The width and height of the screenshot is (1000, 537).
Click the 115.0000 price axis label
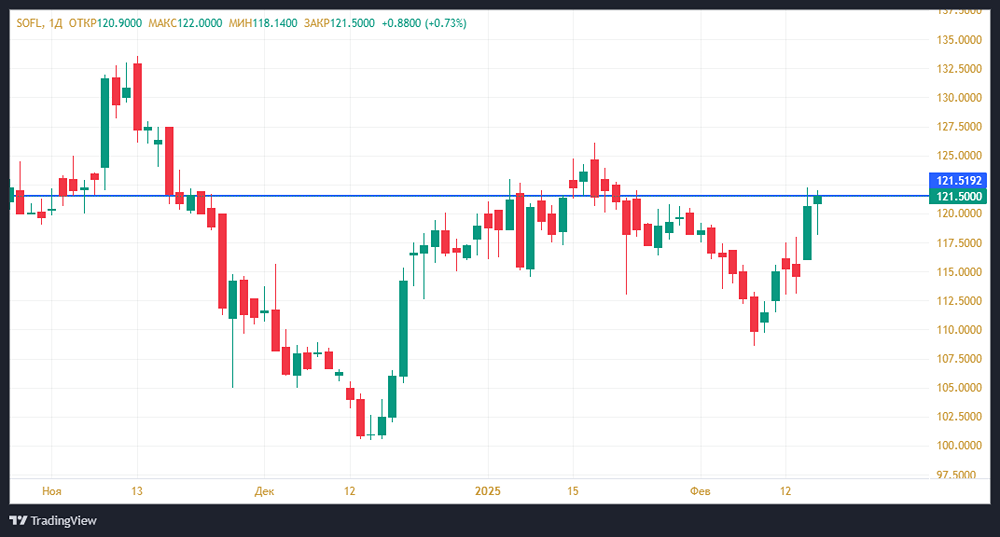tap(959, 272)
